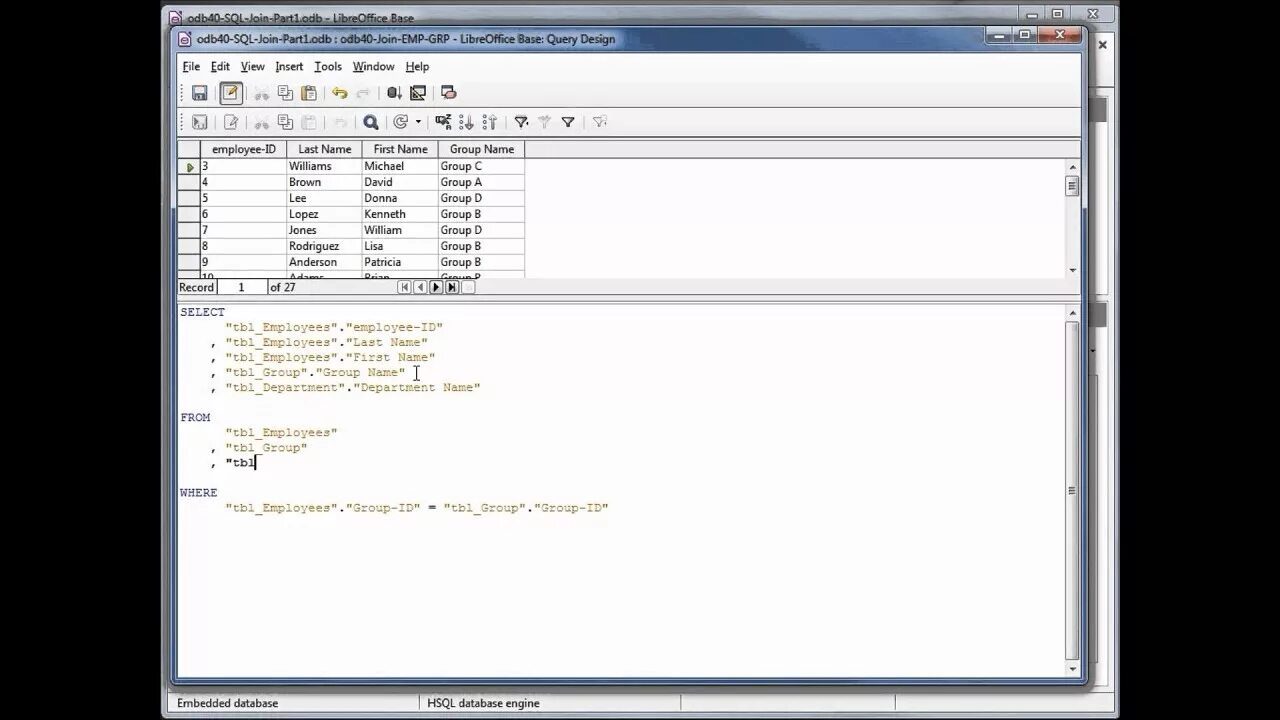Open the Insert menu

(x=289, y=66)
